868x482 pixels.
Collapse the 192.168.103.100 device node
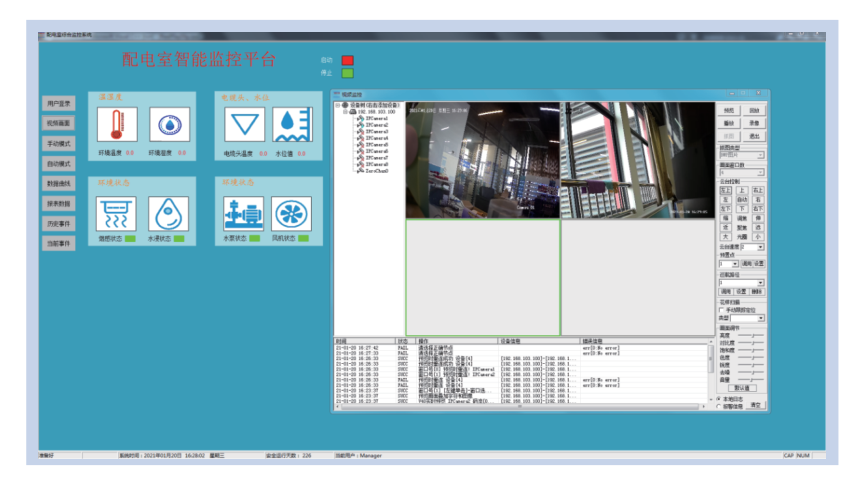[x=345, y=111]
